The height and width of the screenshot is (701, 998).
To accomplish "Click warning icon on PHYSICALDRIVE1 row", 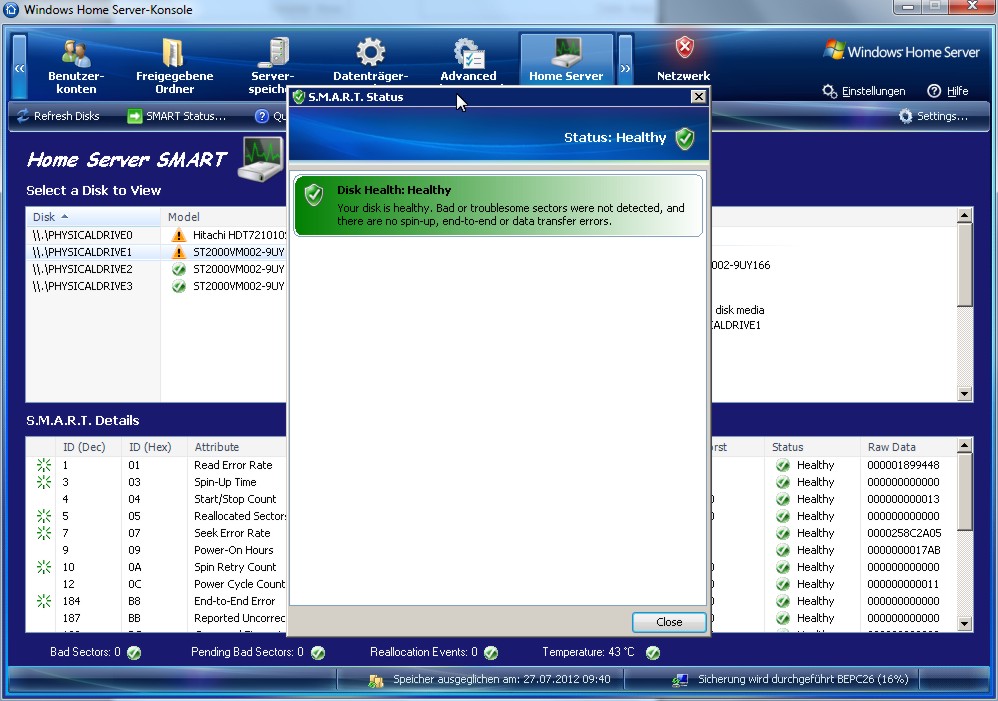I will click(x=179, y=252).
